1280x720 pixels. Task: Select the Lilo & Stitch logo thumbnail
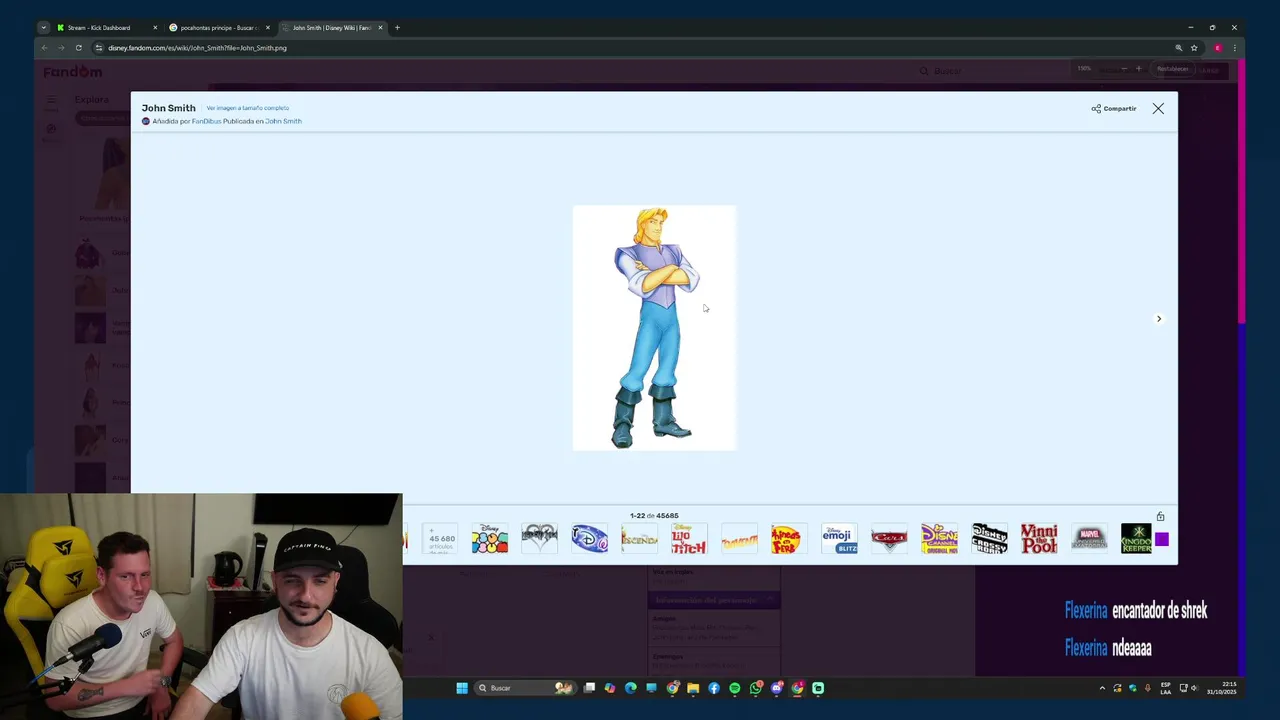pos(689,538)
